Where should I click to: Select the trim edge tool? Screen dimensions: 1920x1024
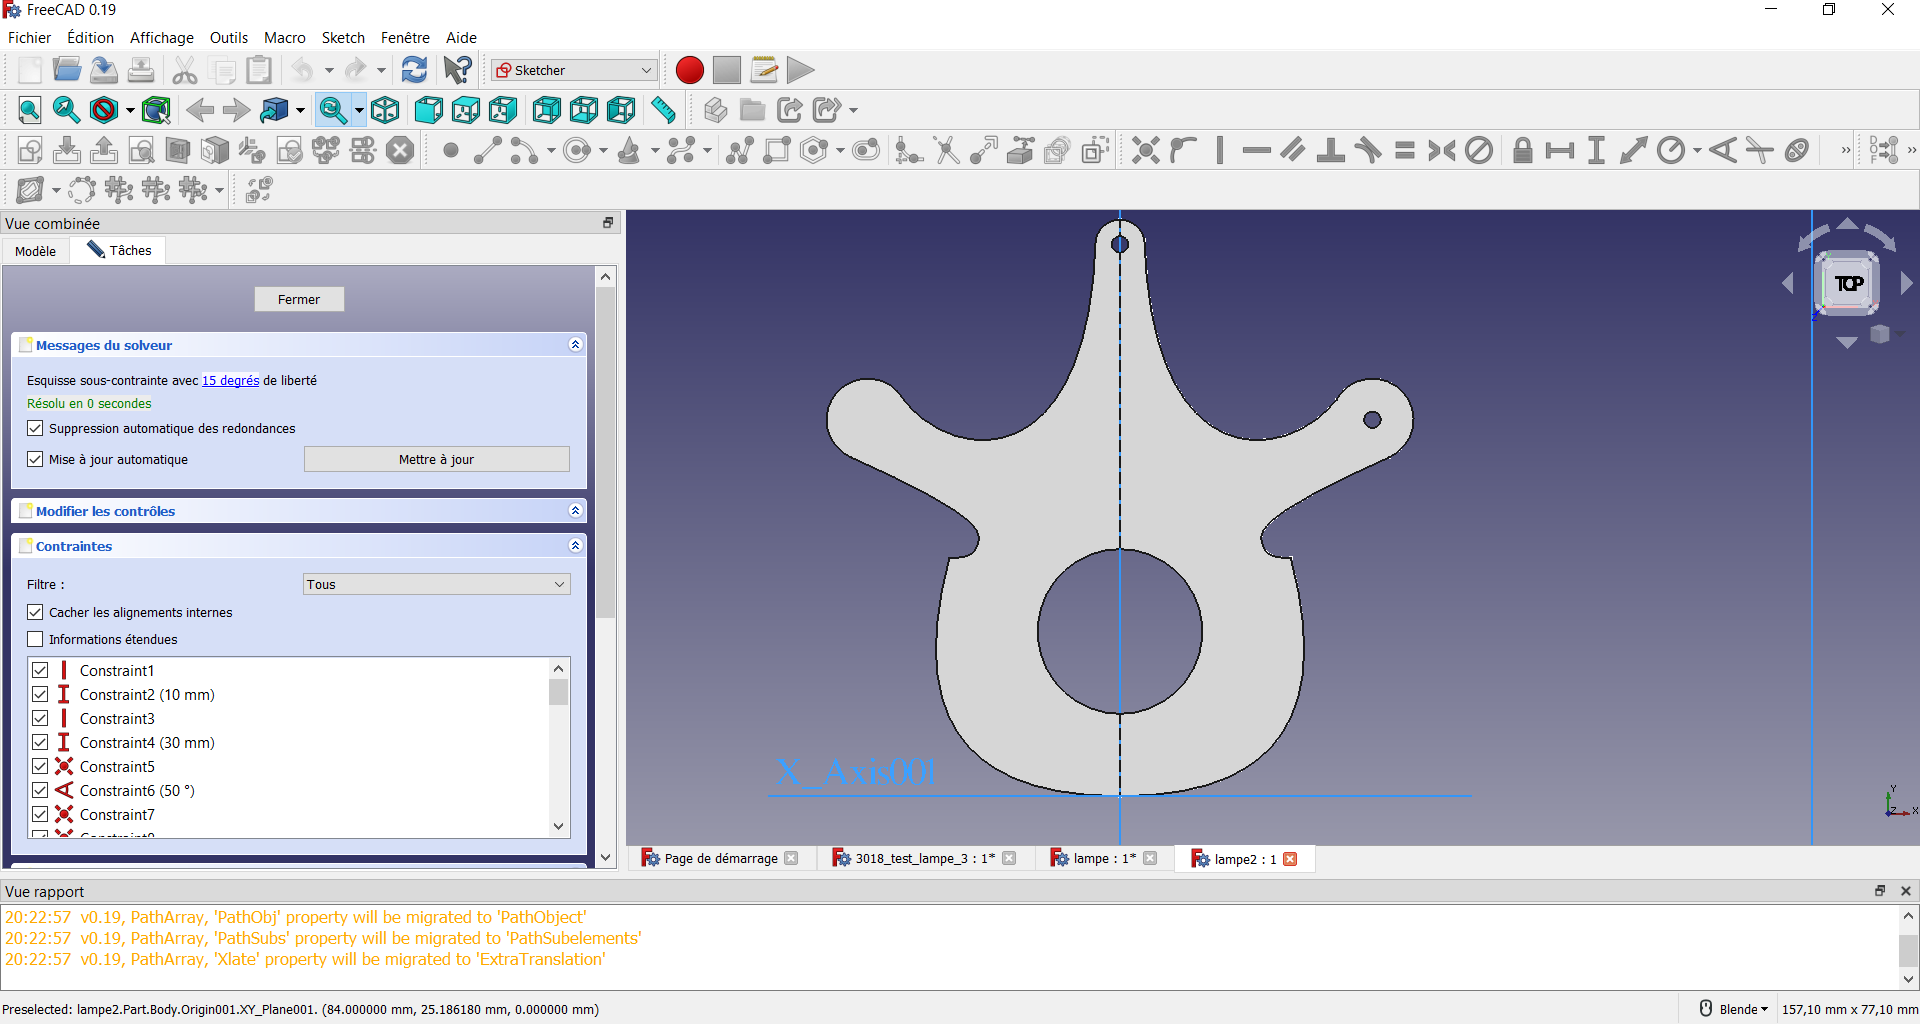[946, 150]
